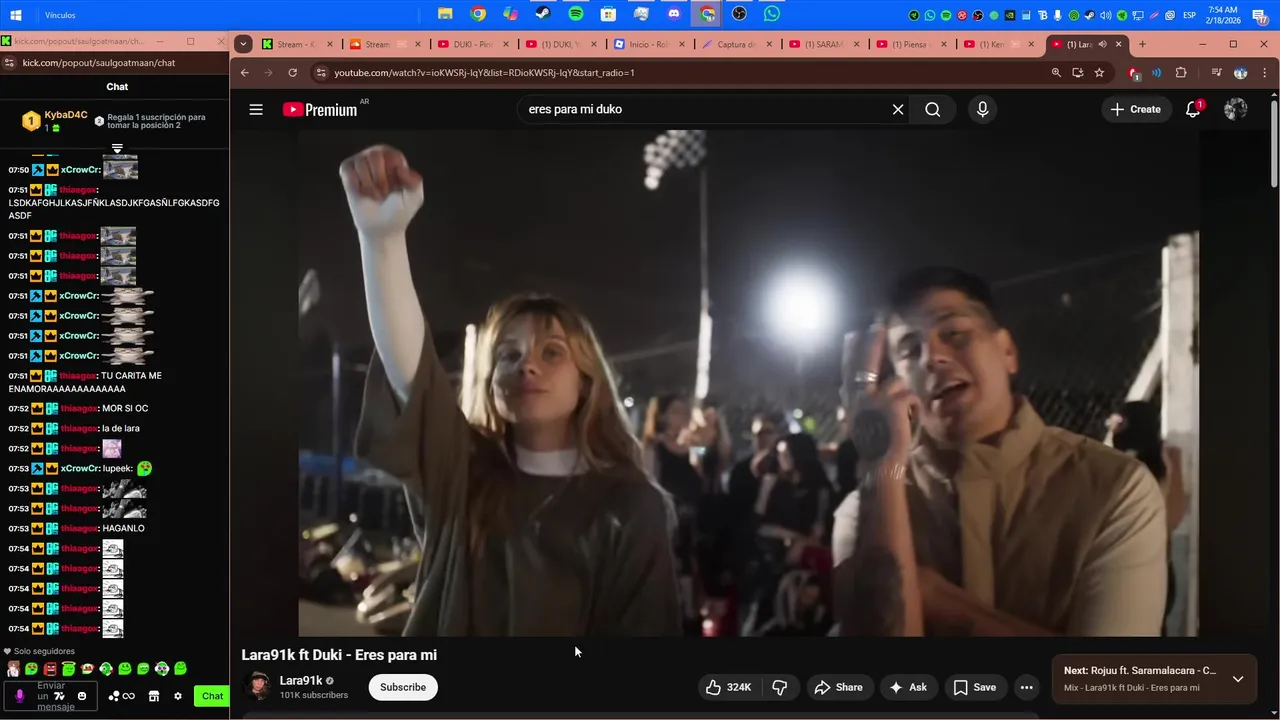Open a new Chrome tab
Viewport: 1280px width, 720px height.
click(x=1142, y=44)
